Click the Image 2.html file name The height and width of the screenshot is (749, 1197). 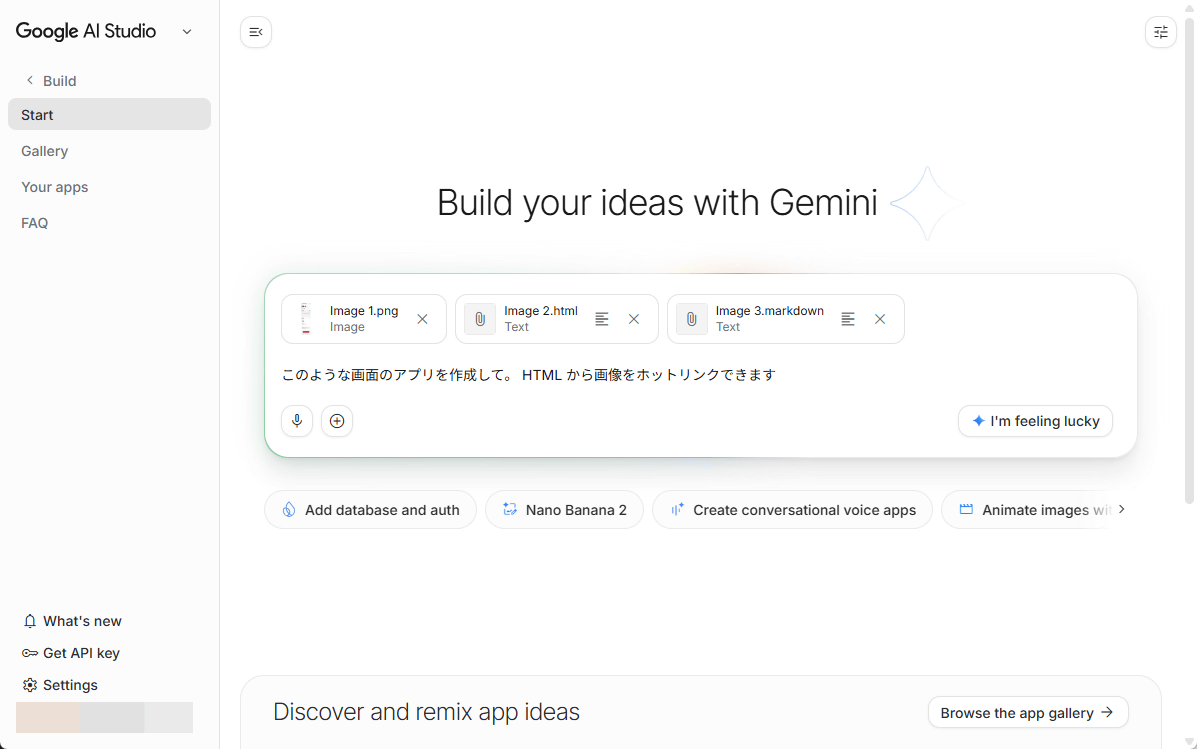coord(540,311)
